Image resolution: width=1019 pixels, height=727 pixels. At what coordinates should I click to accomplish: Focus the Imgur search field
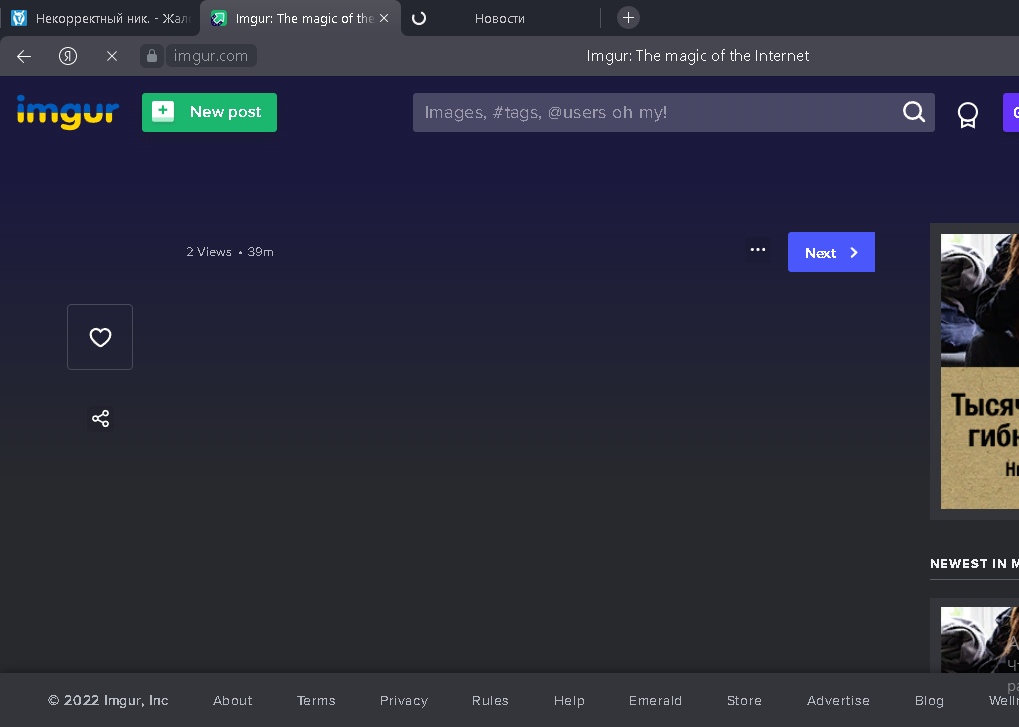pos(655,112)
